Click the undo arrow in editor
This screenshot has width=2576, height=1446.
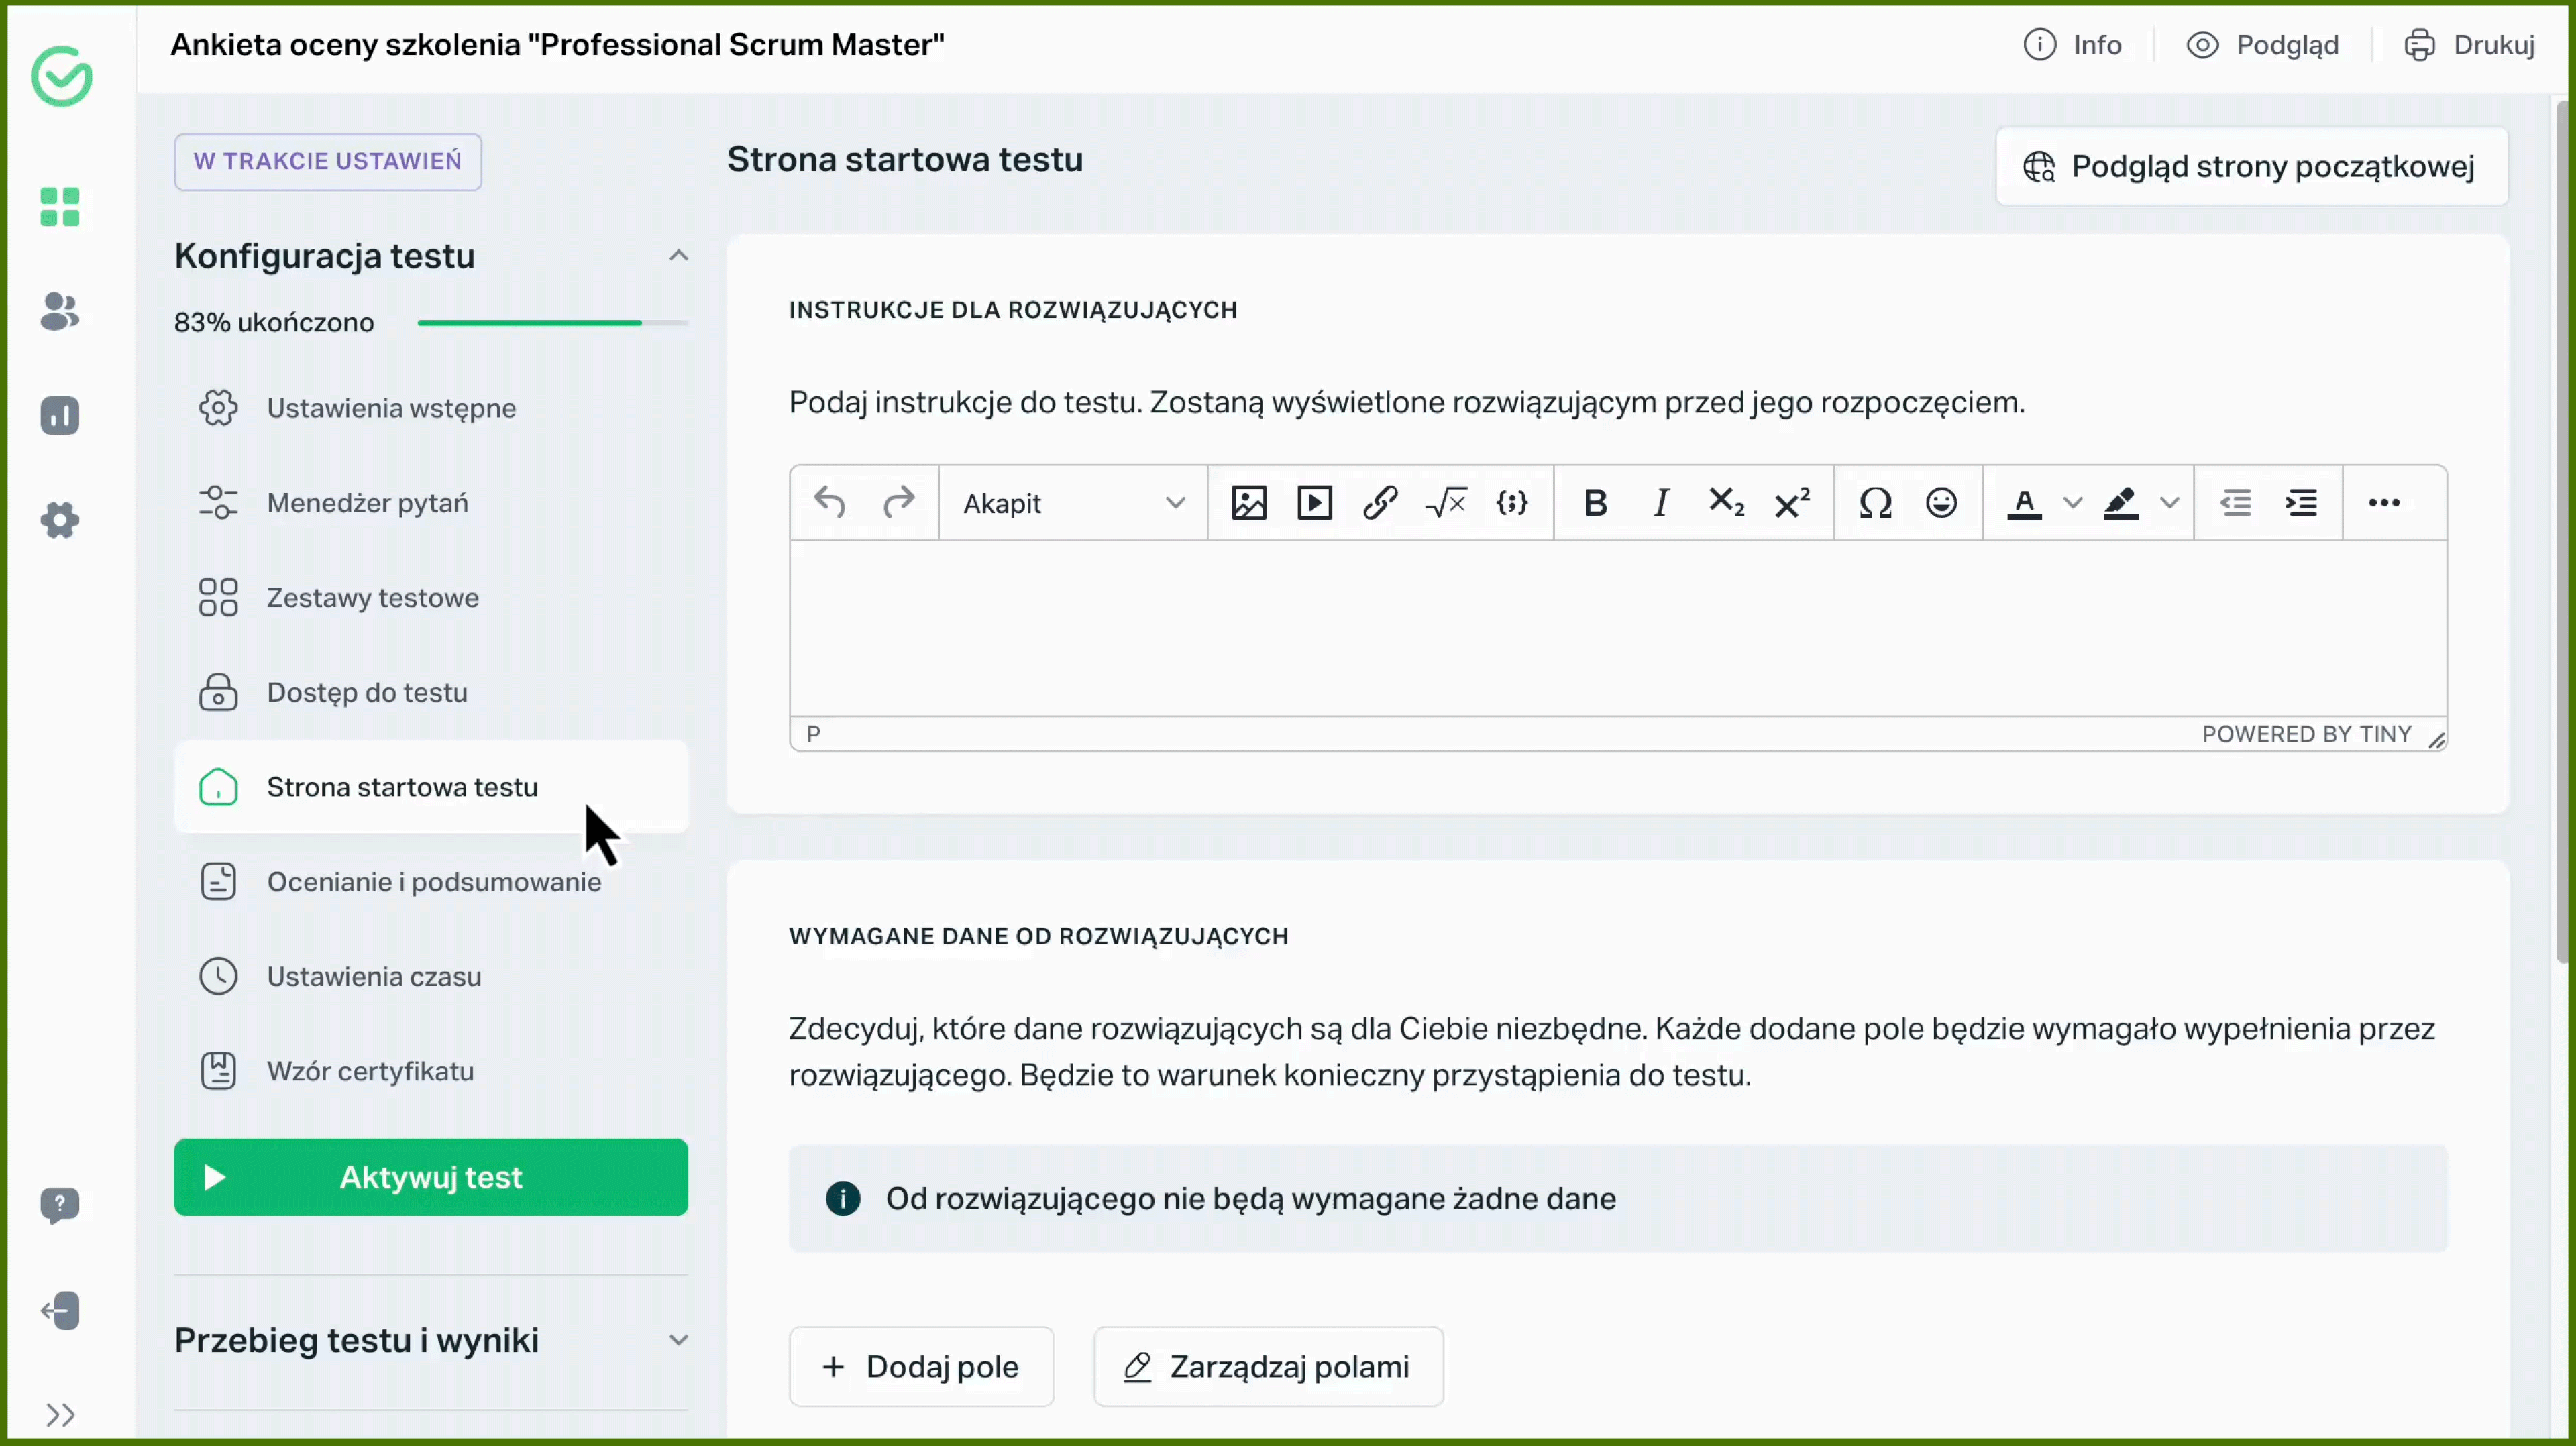[830, 503]
